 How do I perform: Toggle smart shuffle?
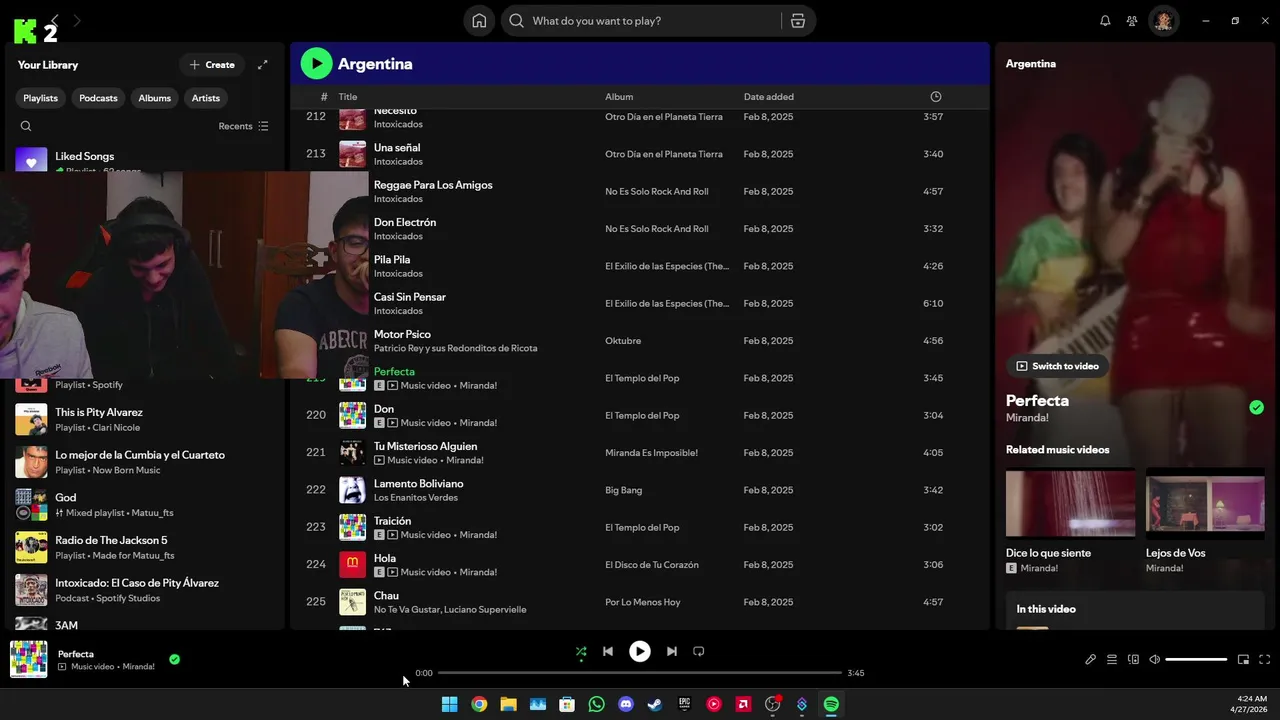(x=581, y=651)
